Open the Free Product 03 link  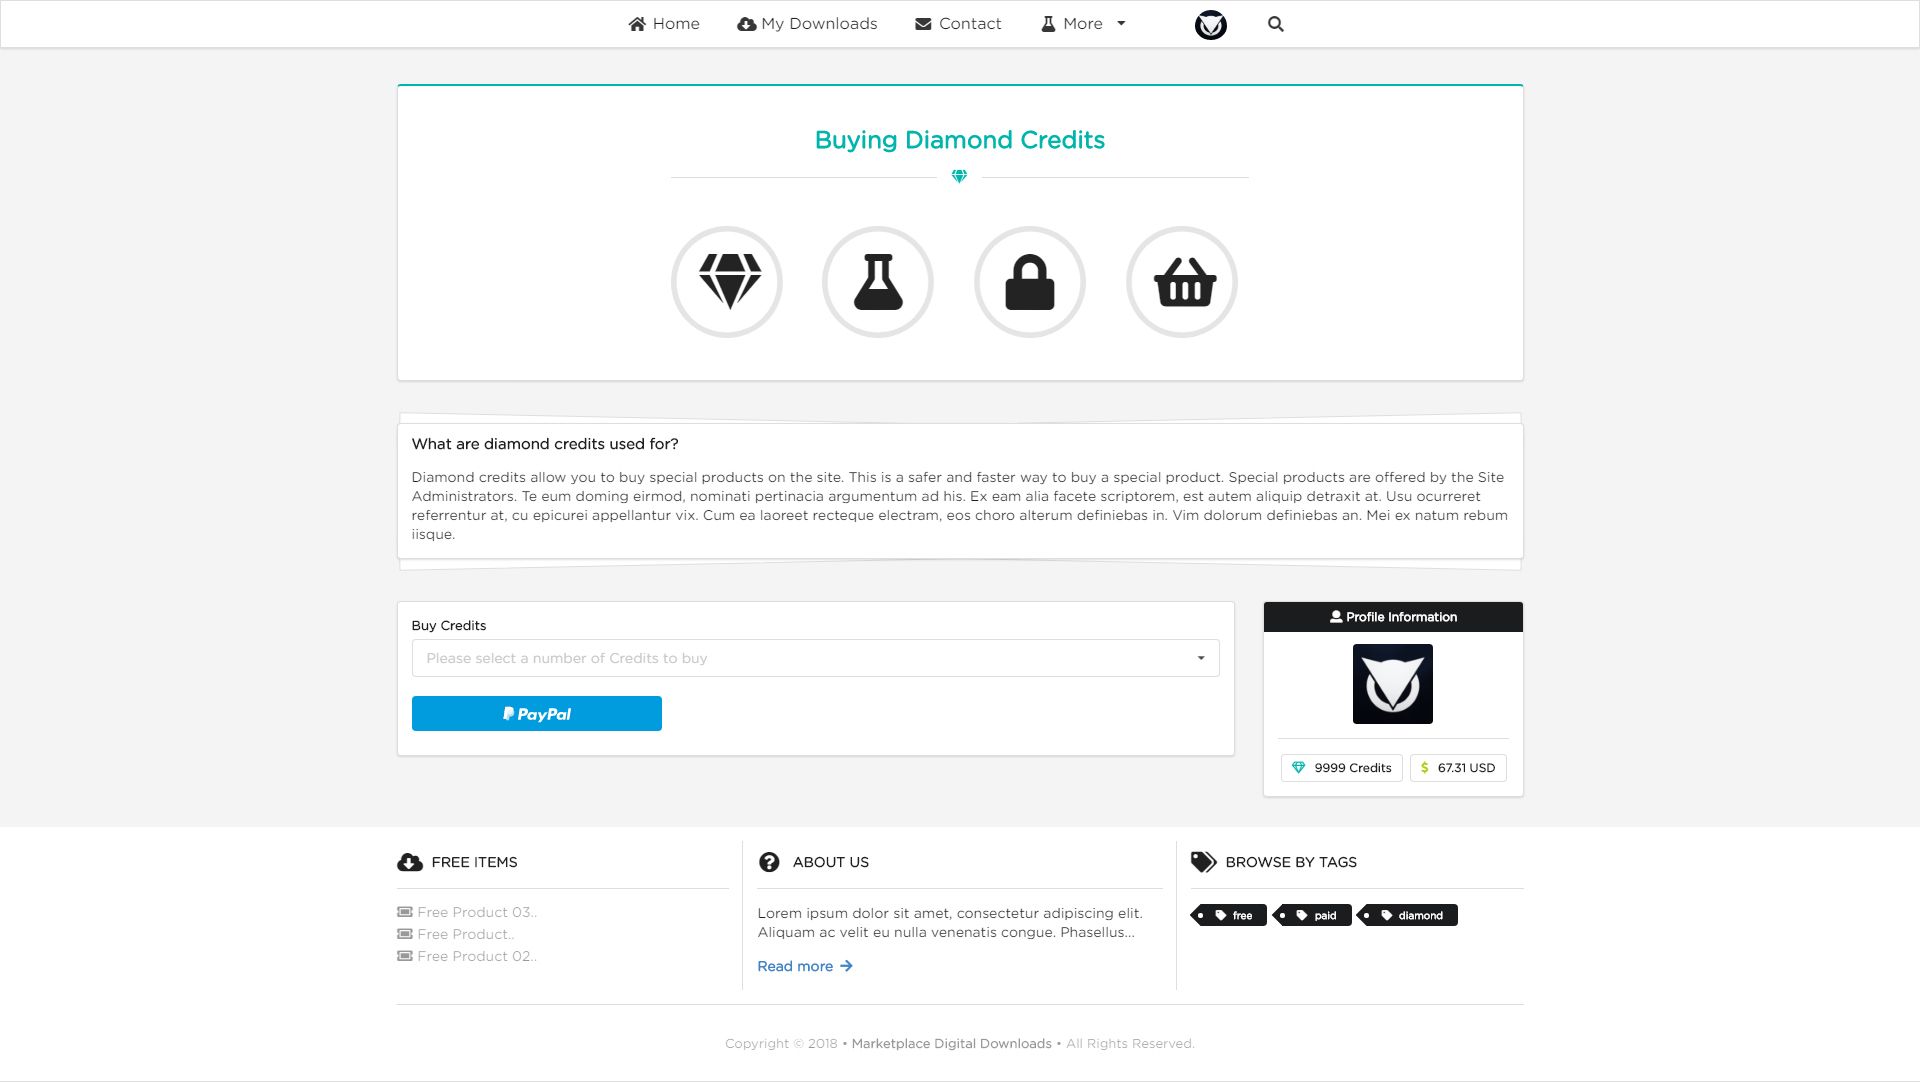point(476,912)
